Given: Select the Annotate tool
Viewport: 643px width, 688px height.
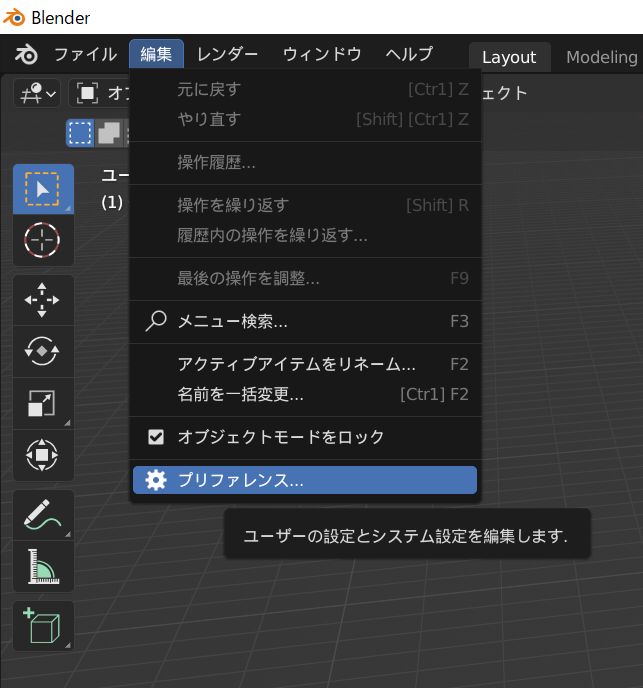Looking at the screenshot, I should pyautogui.click(x=43, y=515).
